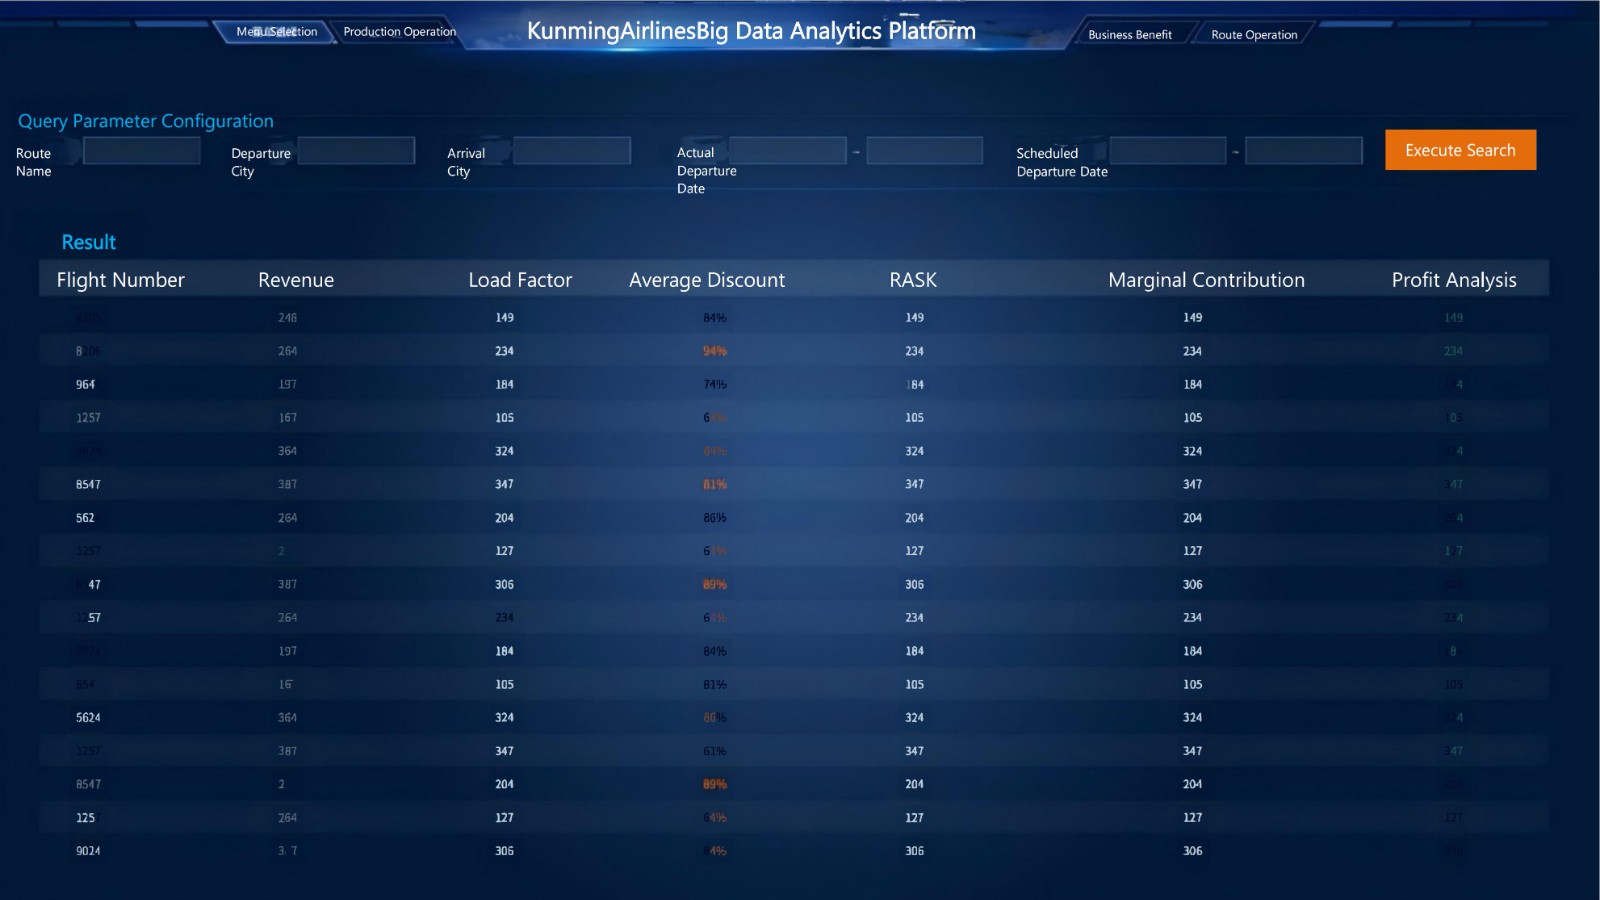Screen dimensions: 1600x900
Task: Click the Revenue column header
Action: pyautogui.click(x=296, y=280)
